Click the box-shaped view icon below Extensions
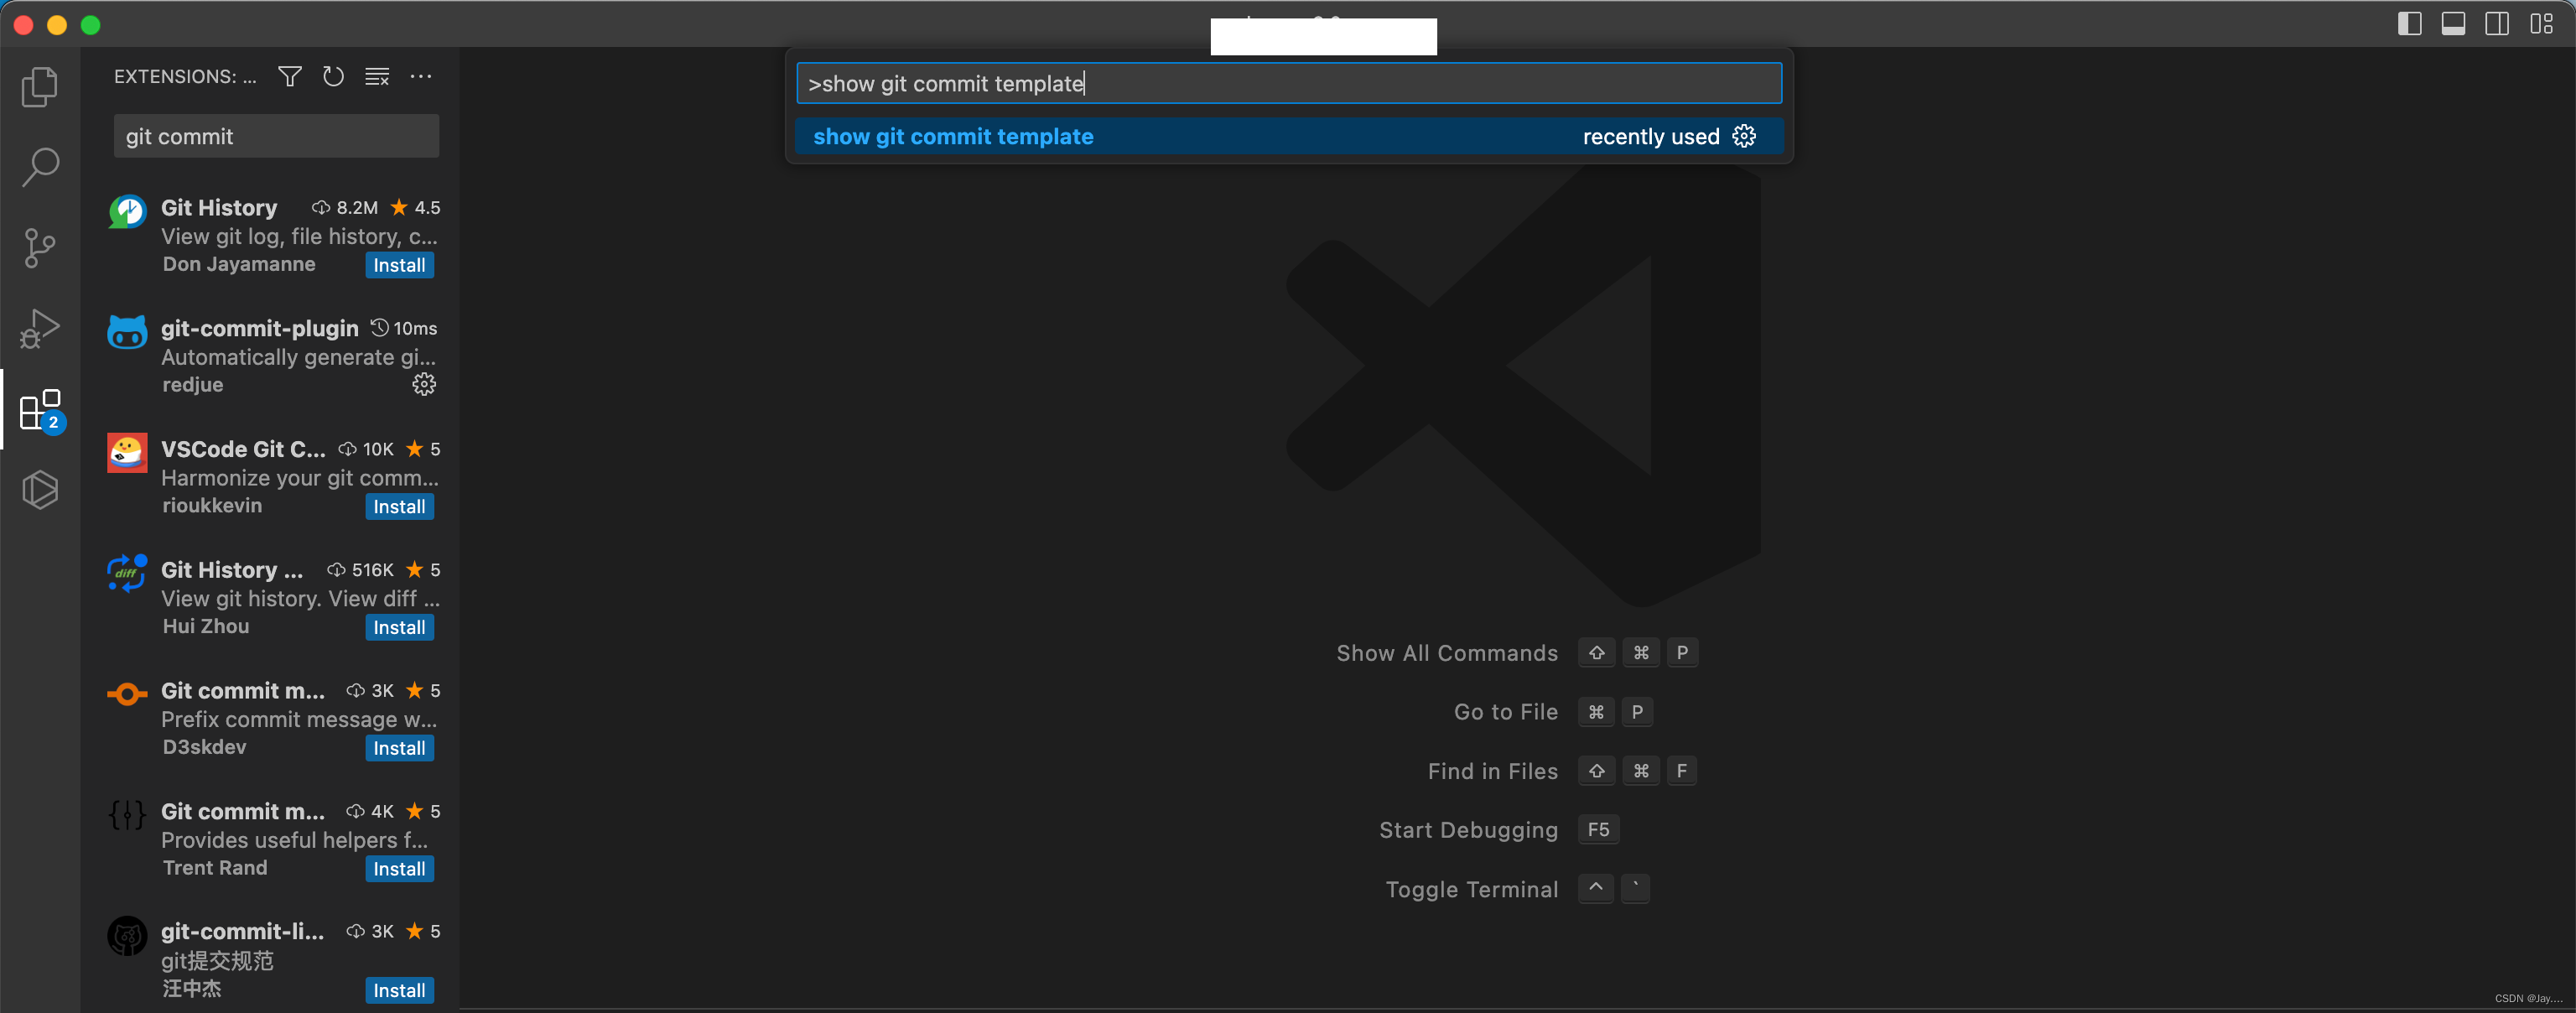The width and height of the screenshot is (2576, 1013). point(40,489)
